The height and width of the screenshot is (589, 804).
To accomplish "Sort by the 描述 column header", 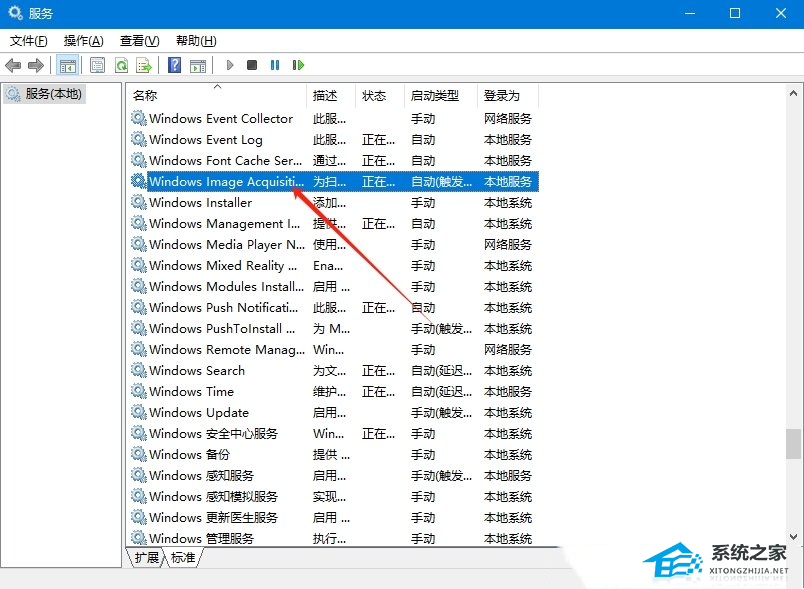I will pos(331,95).
